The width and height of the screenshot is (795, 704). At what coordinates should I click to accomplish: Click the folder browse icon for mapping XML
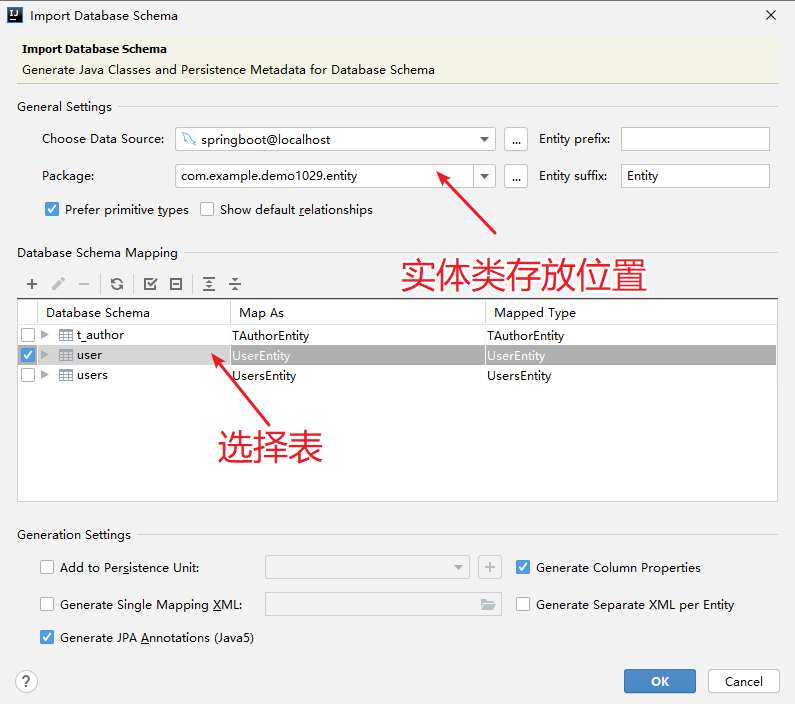pos(488,604)
